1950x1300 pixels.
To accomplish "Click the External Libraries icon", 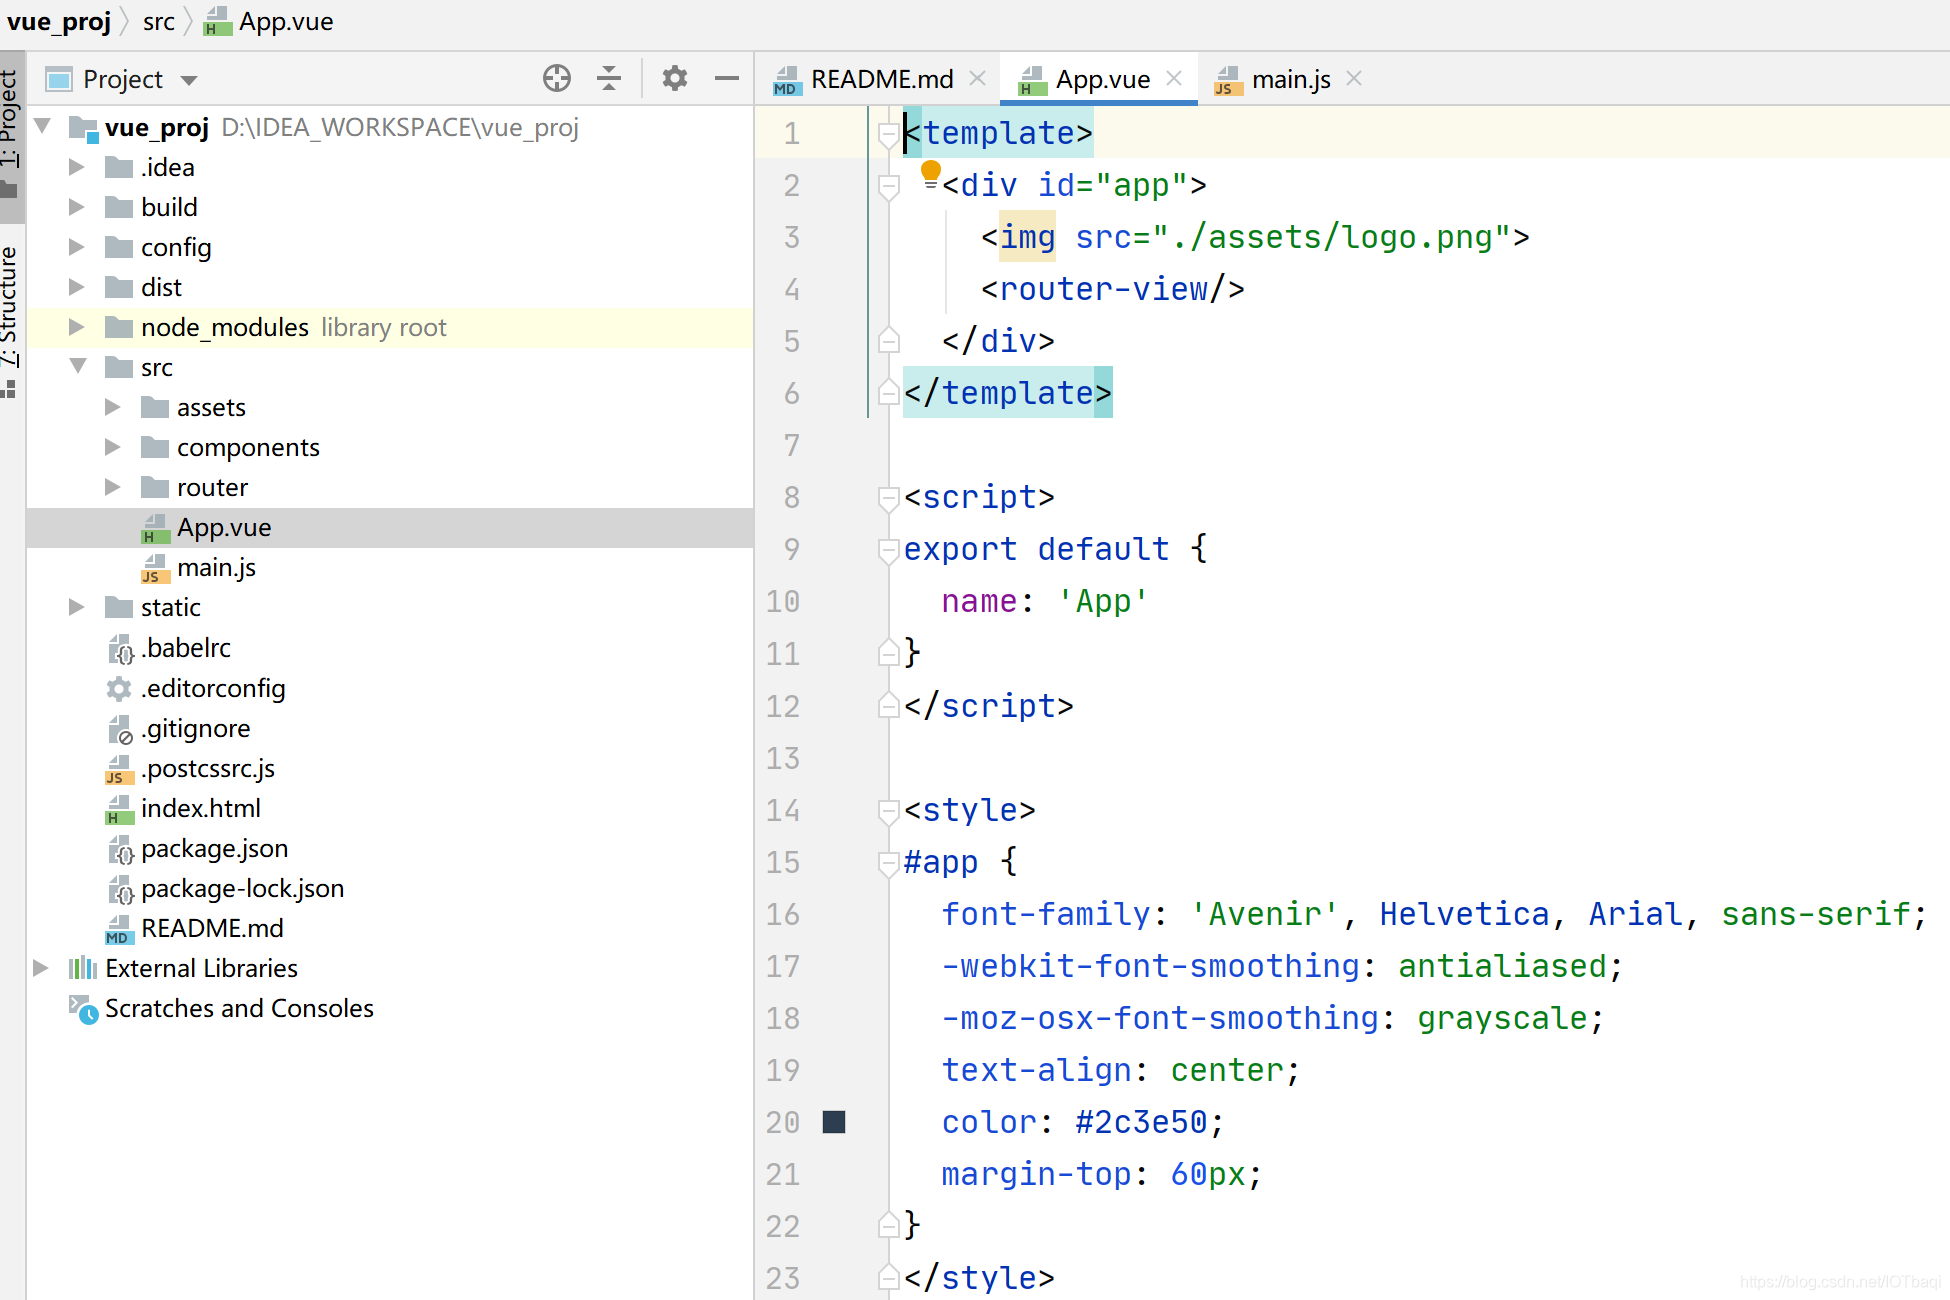I will pos(82,968).
